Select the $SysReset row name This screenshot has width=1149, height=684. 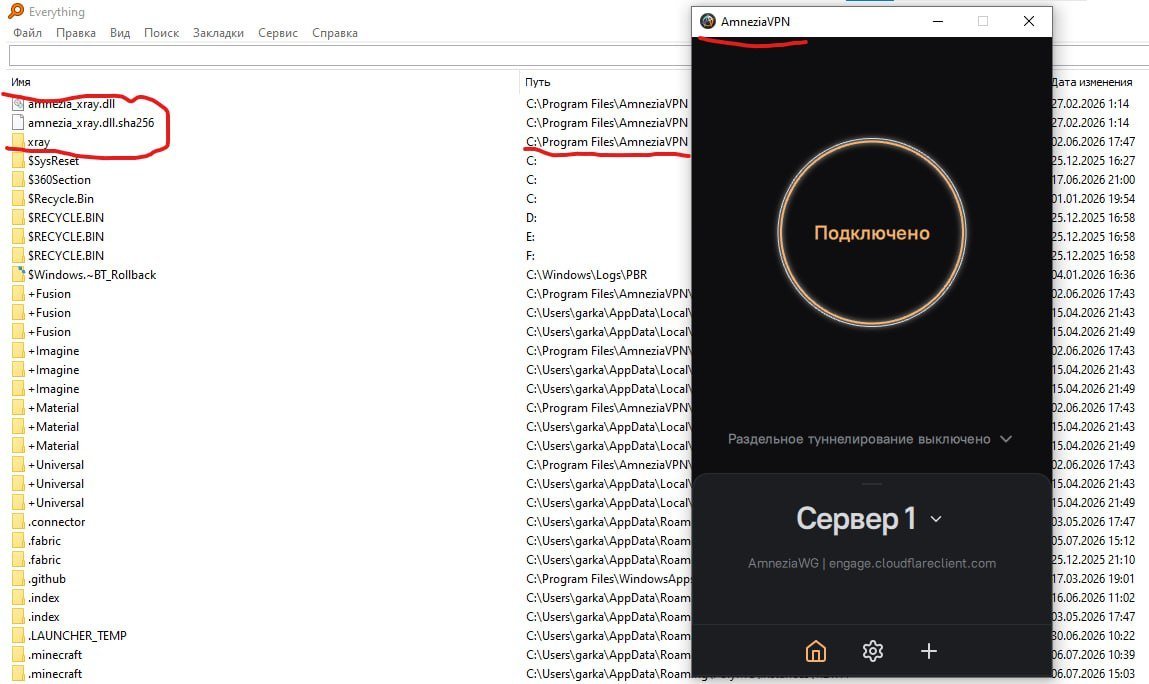(x=53, y=161)
